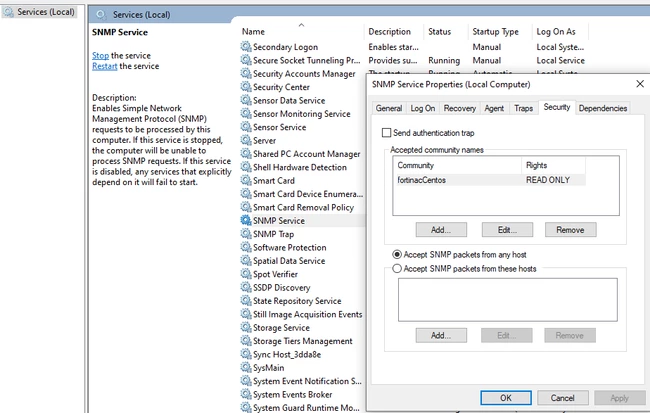Open the Recovery tab
The image size is (650, 413).
click(459, 108)
